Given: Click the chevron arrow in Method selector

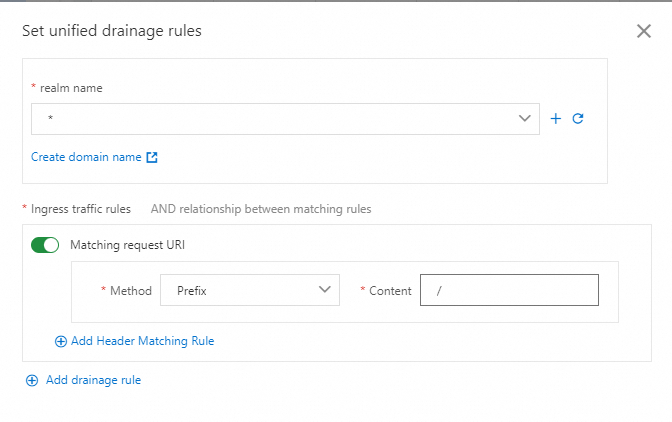Looking at the screenshot, I should pos(324,290).
